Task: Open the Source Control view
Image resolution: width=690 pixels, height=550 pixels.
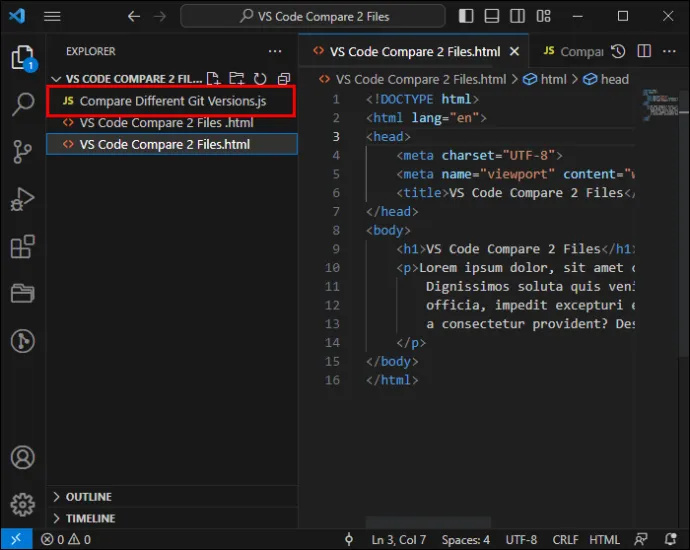Action: pyautogui.click(x=23, y=152)
